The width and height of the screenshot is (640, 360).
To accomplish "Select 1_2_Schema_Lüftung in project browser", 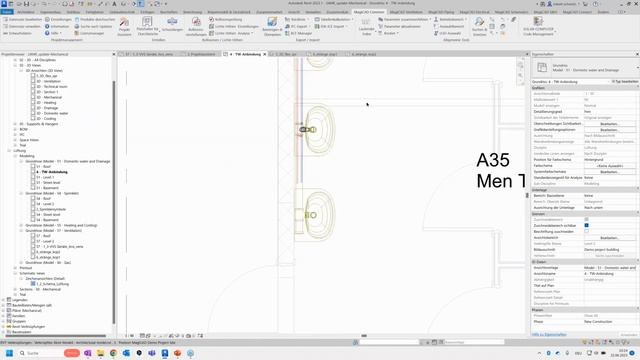I will coord(53,284).
